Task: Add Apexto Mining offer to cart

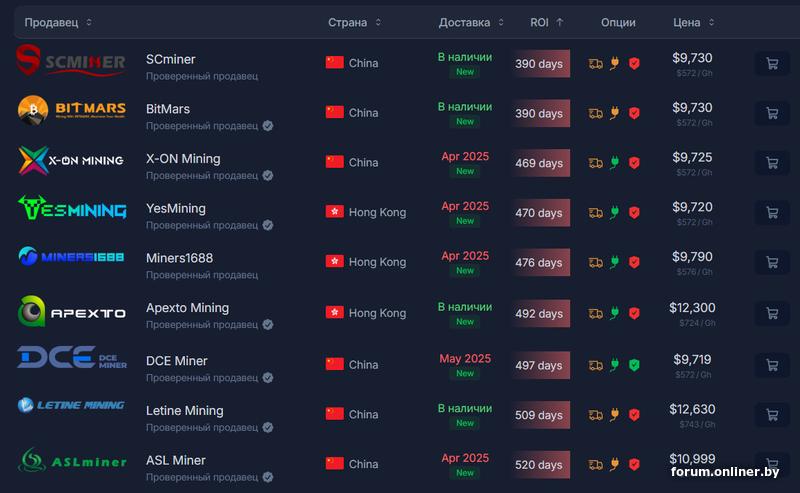Action: (x=772, y=313)
